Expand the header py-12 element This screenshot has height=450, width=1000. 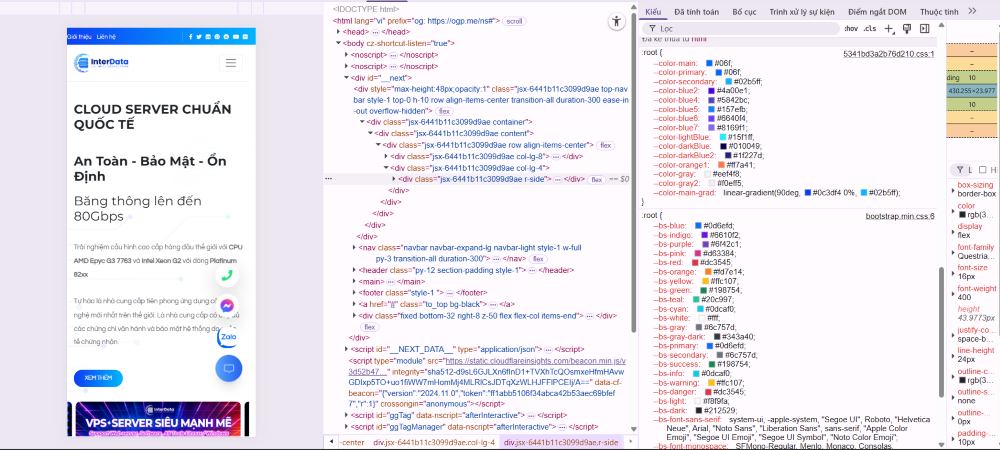(355, 270)
